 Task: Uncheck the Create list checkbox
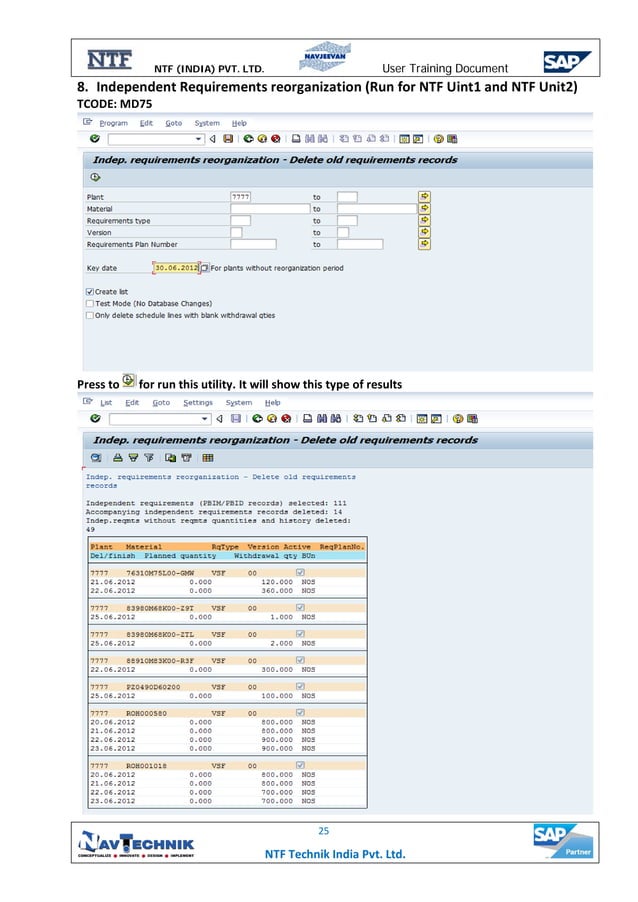click(x=90, y=292)
